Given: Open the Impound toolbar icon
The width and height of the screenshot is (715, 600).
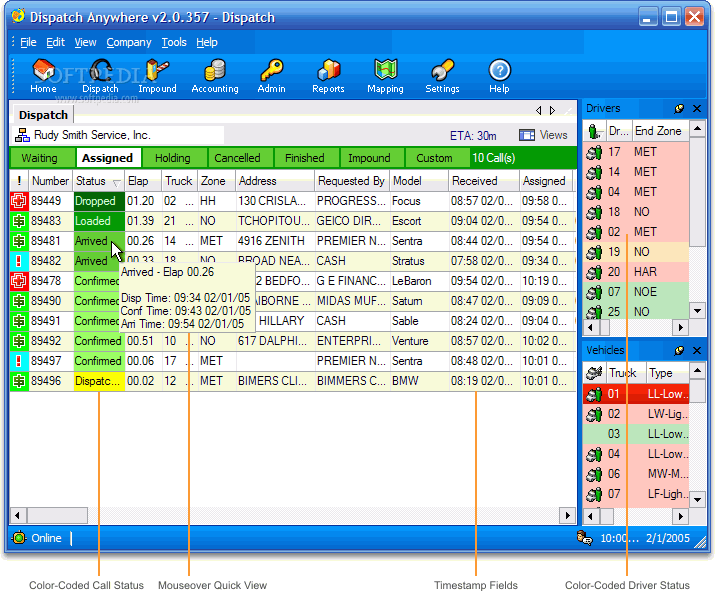Looking at the screenshot, I should pyautogui.click(x=157, y=76).
